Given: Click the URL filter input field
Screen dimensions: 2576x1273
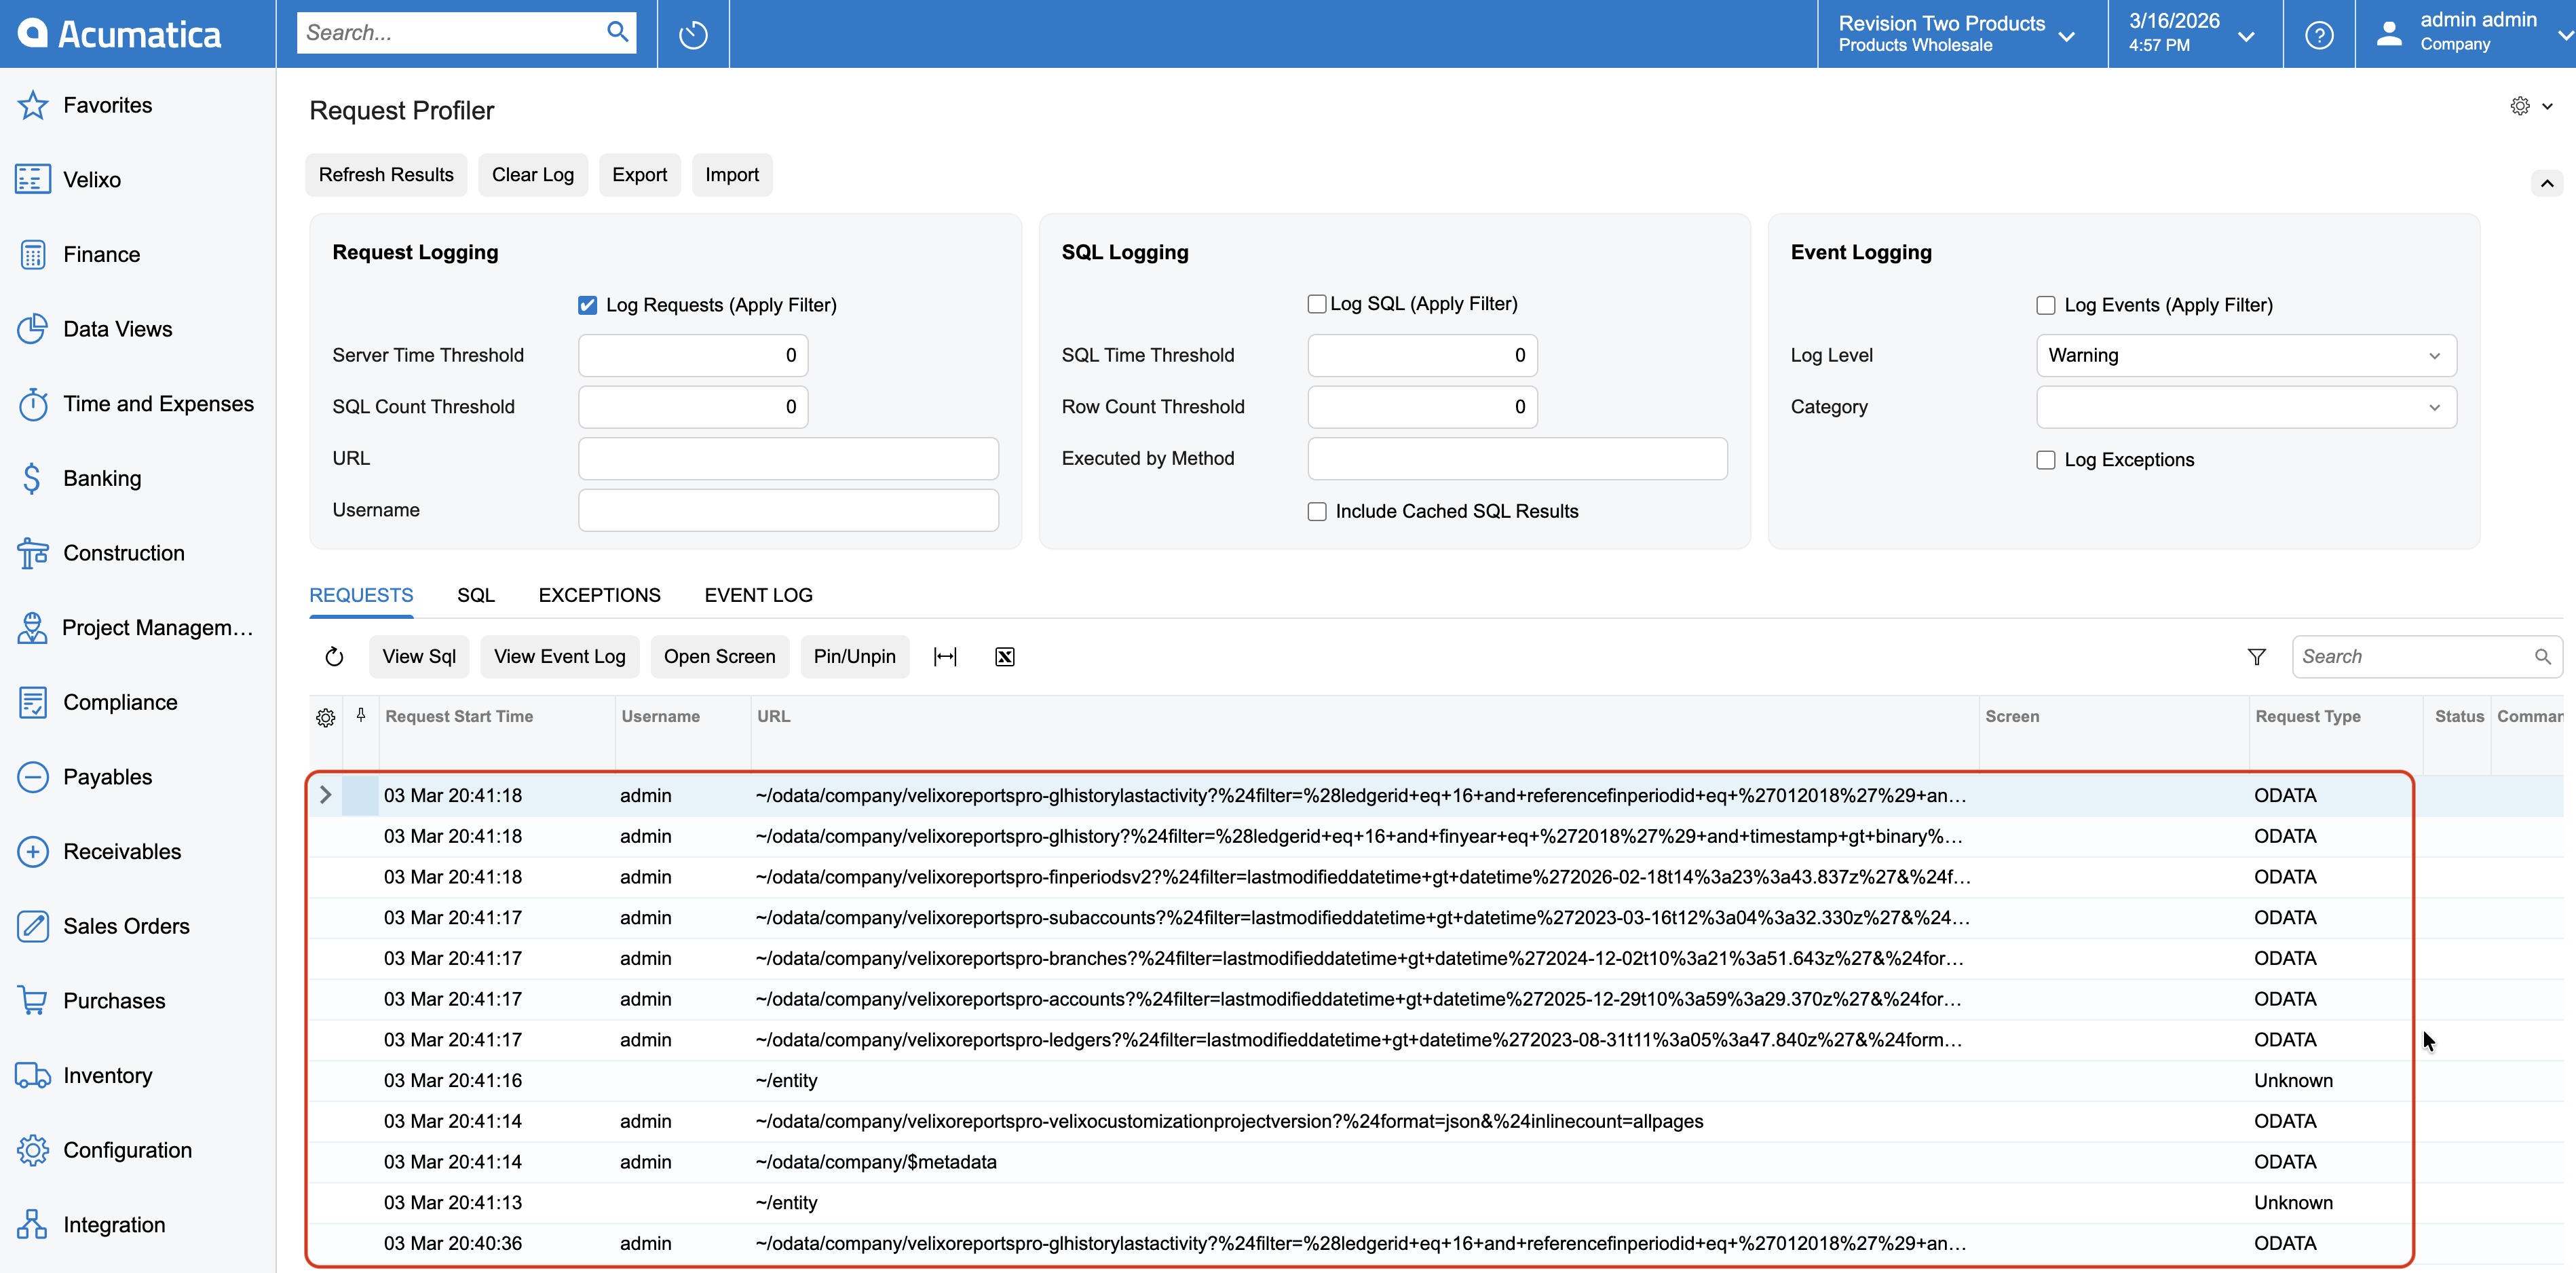Looking at the screenshot, I should coord(788,459).
